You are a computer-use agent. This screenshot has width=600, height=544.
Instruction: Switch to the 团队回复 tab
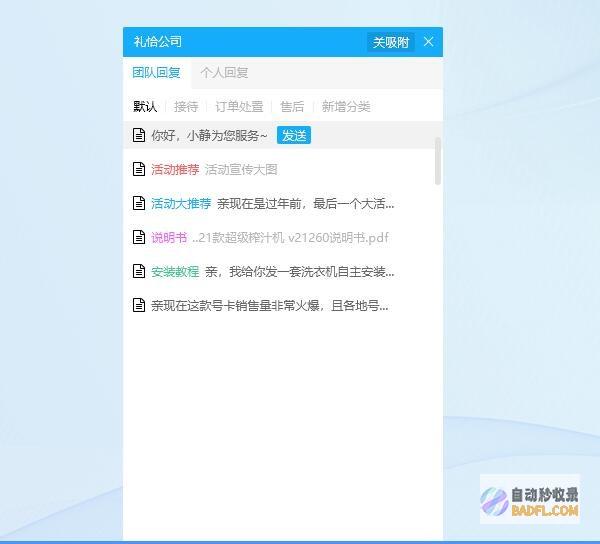click(x=156, y=73)
